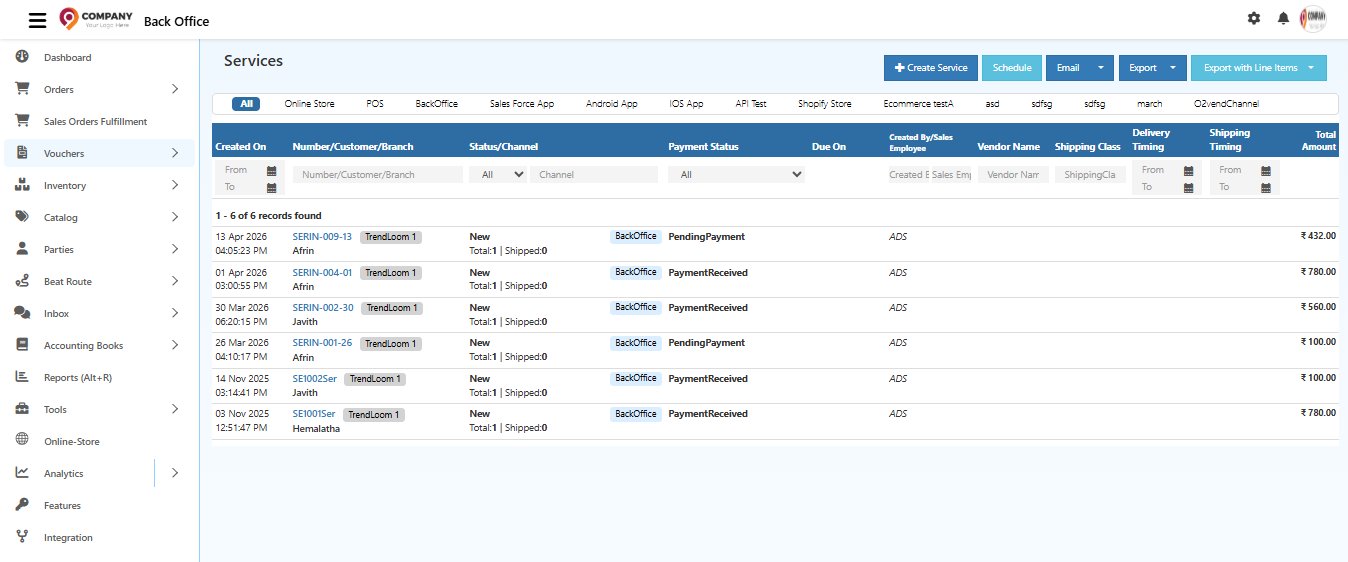Focus the Channel filter field
1348x562 pixels.
coord(594,174)
